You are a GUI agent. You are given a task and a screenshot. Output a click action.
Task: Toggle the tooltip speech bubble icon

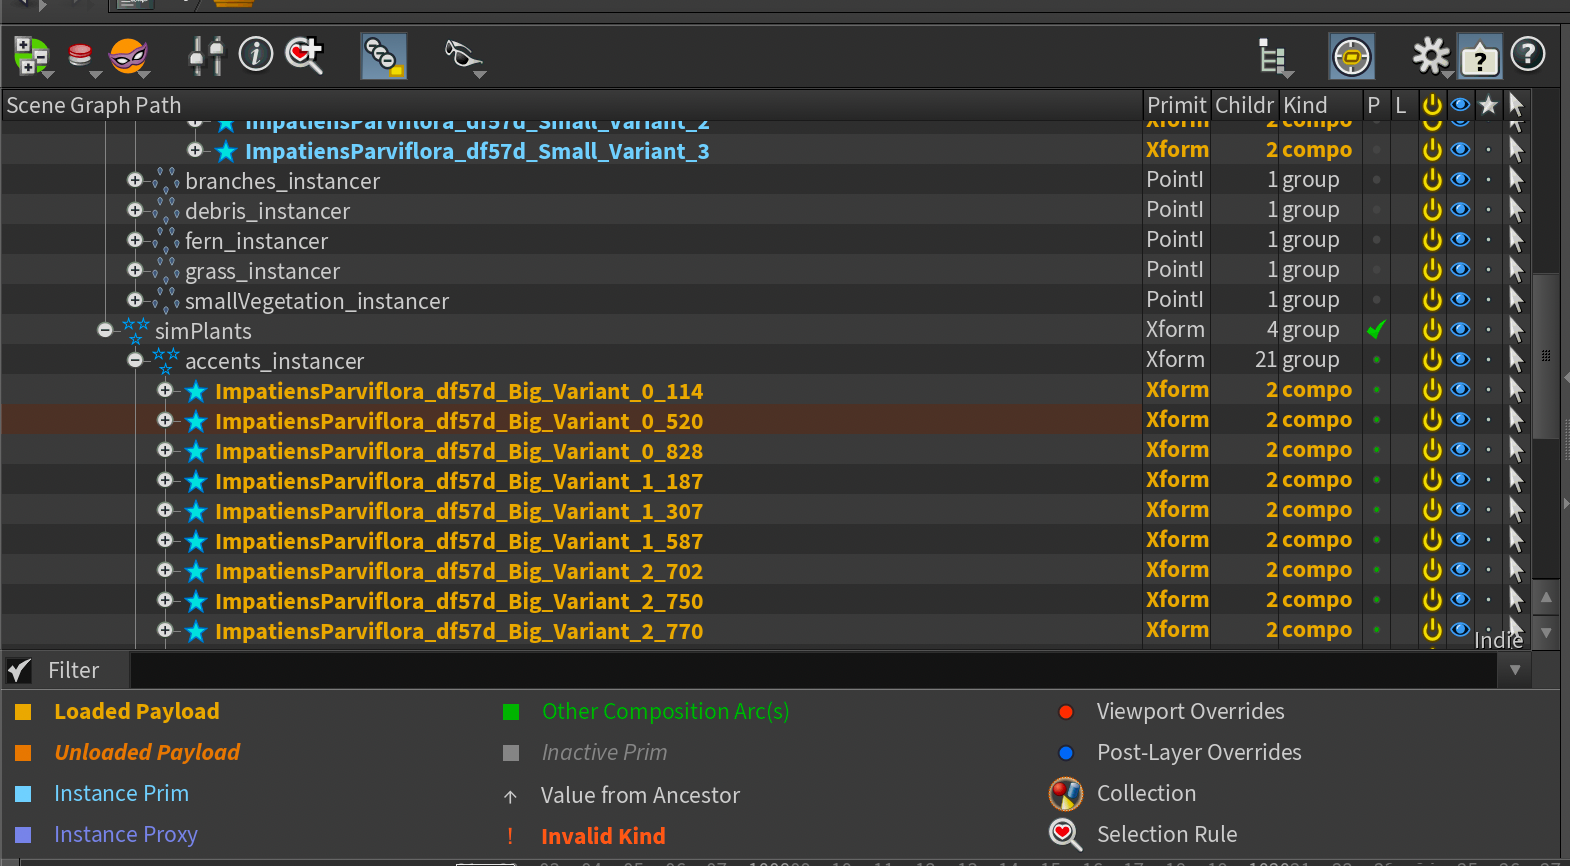[1479, 57]
